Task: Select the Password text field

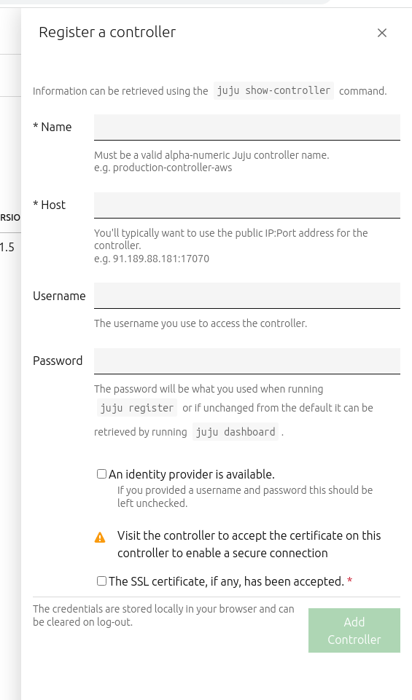Action: [x=247, y=361]
